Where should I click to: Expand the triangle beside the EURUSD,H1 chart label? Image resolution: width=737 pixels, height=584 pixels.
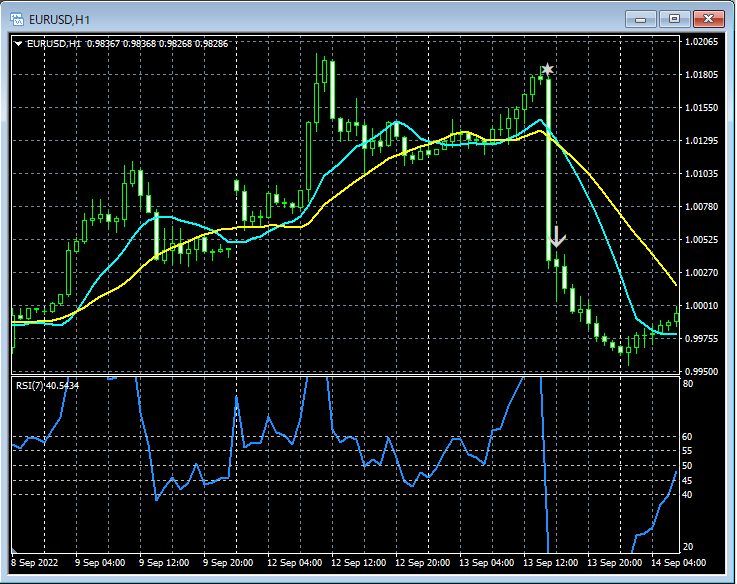(x=18, y=44)
